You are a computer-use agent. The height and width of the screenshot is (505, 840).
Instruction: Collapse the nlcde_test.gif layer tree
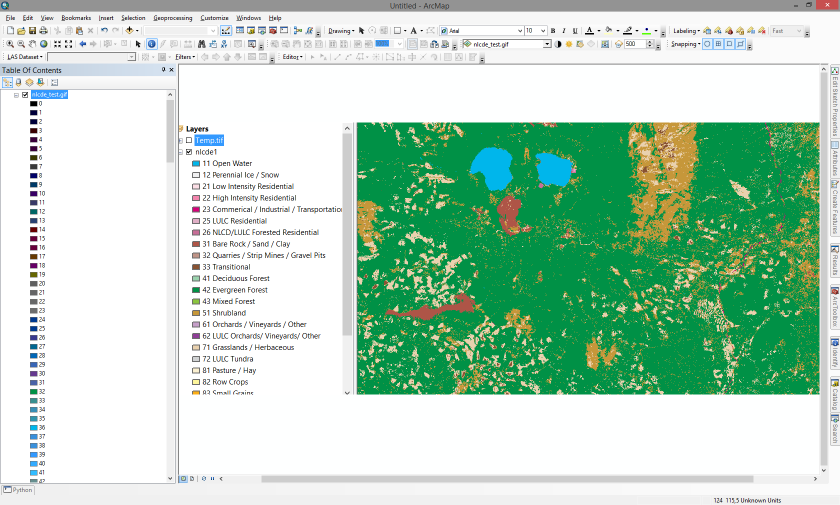point(16,95)
